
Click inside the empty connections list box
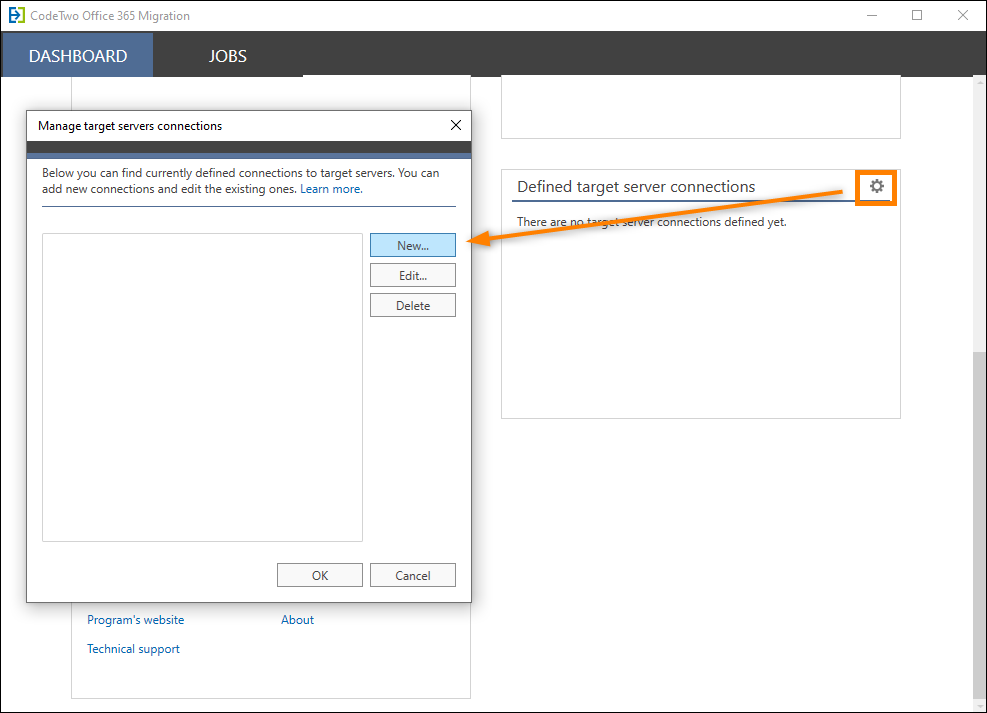click(x=202, y=388)
